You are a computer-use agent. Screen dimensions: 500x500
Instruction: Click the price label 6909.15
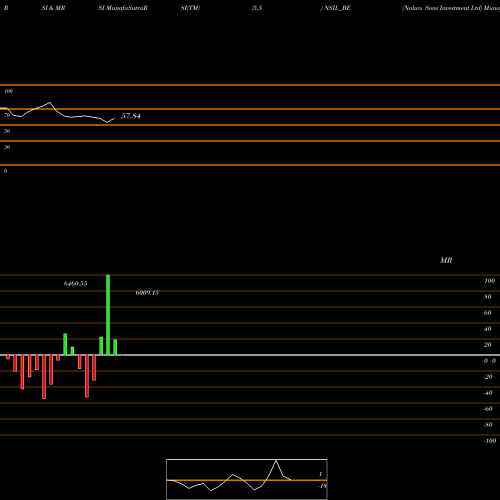[x=147, y=293]
